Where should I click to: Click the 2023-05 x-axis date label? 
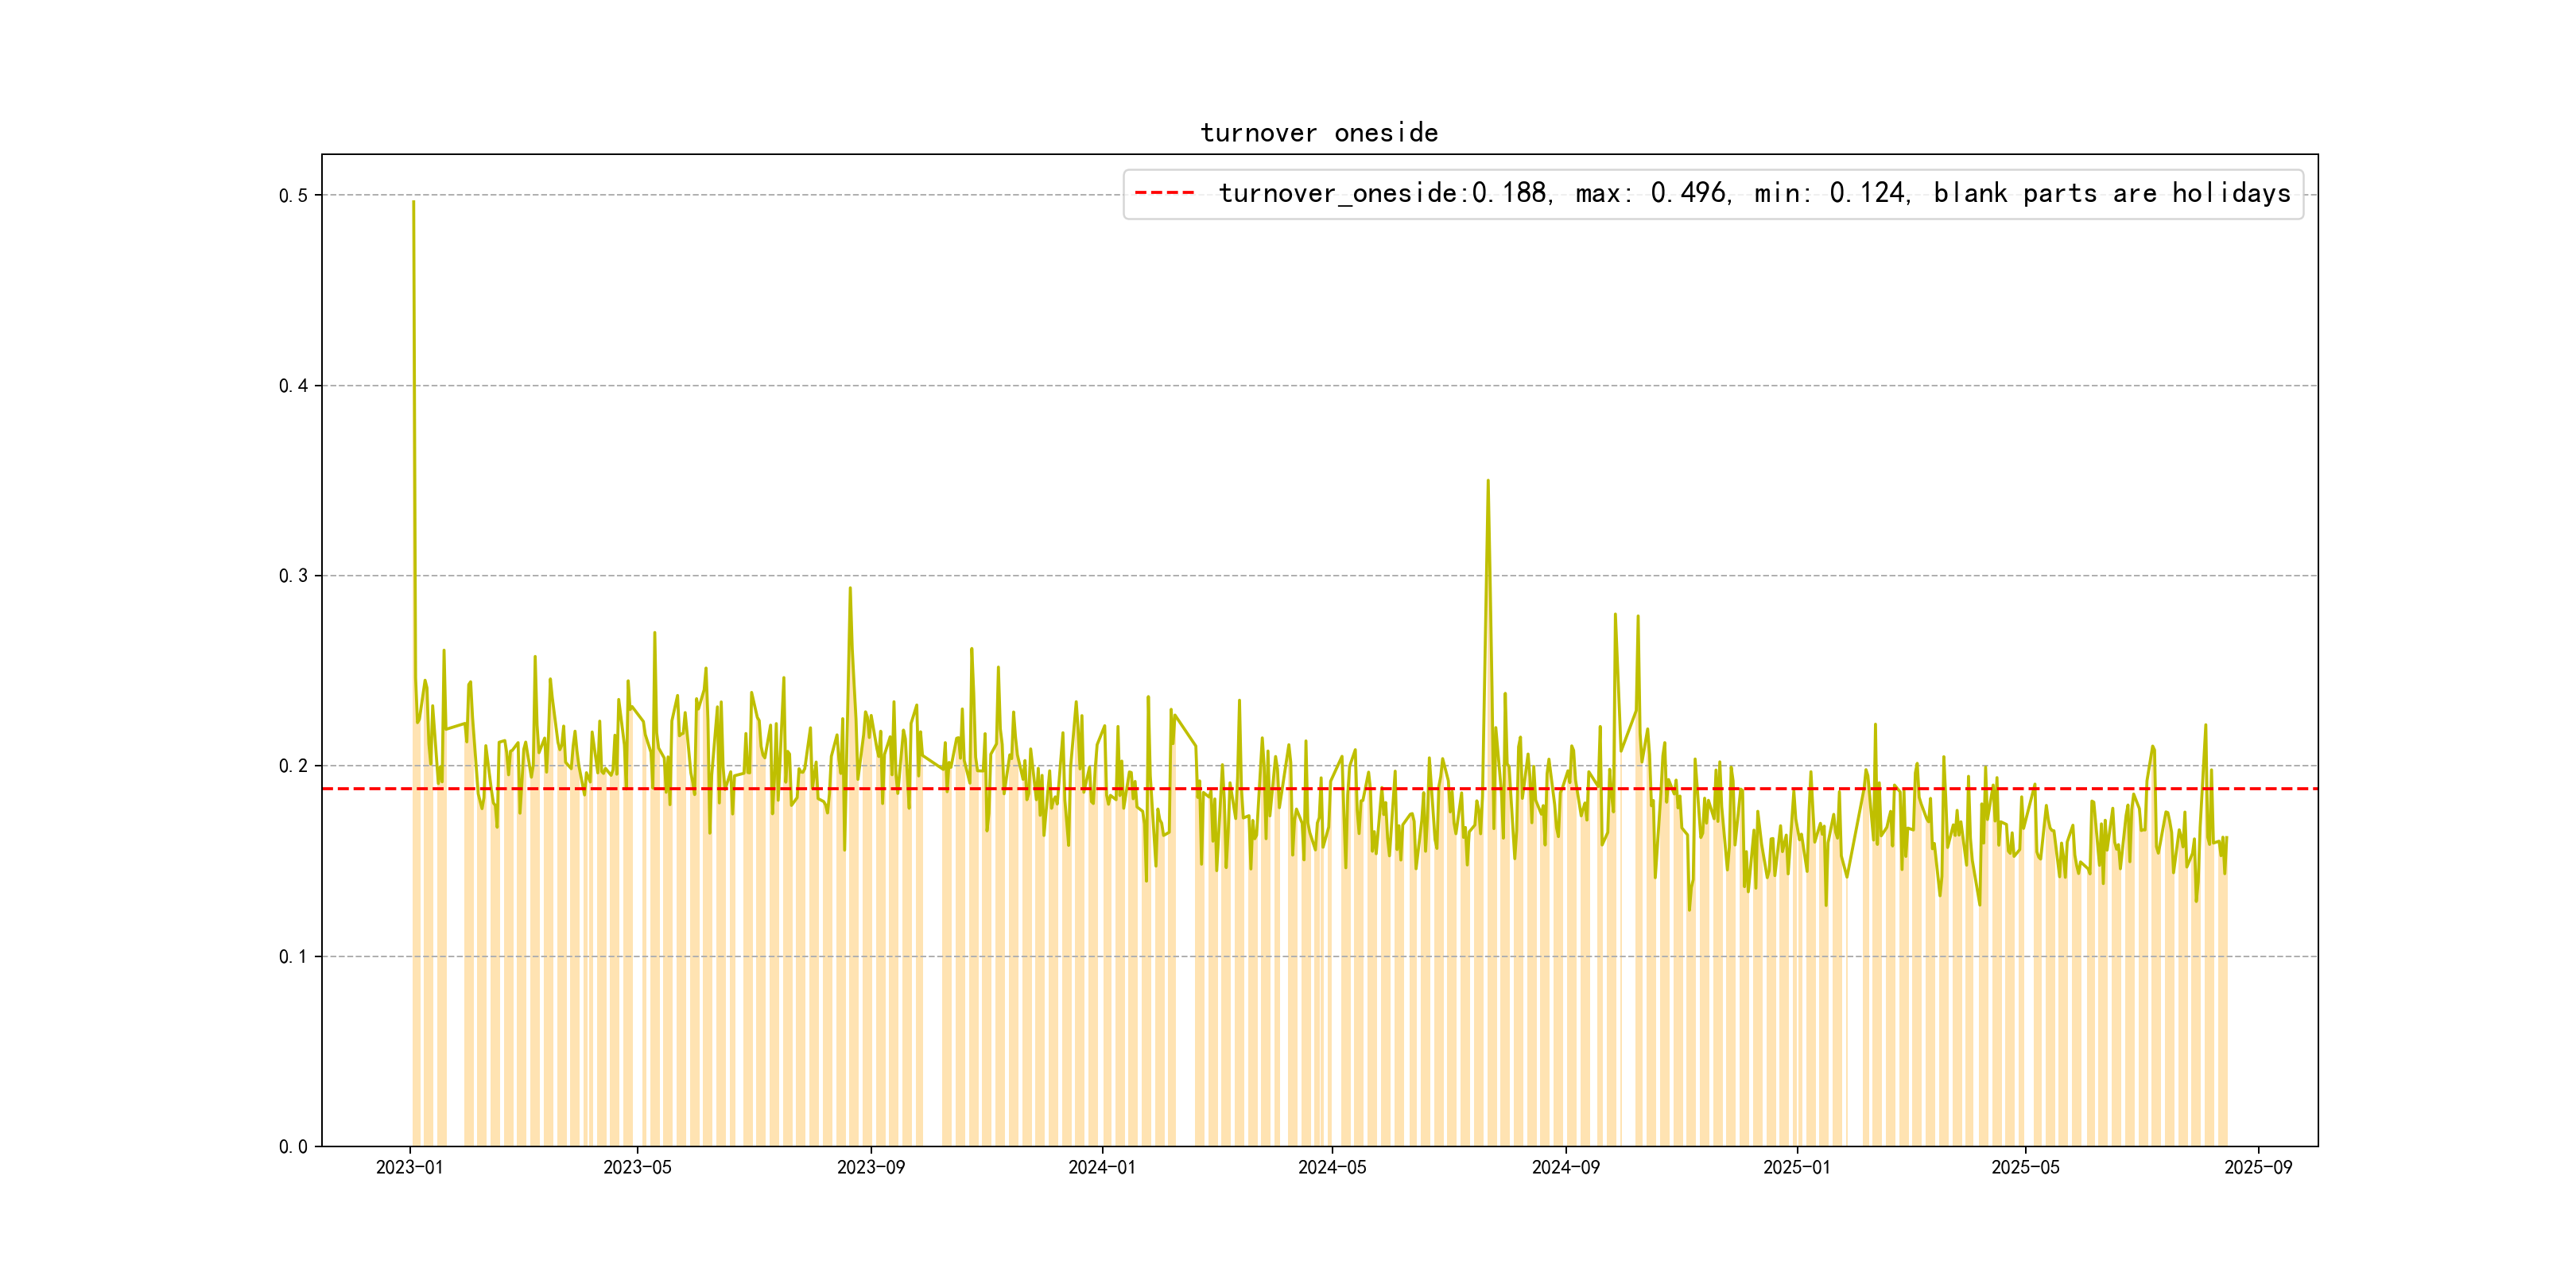(637, 1168)
